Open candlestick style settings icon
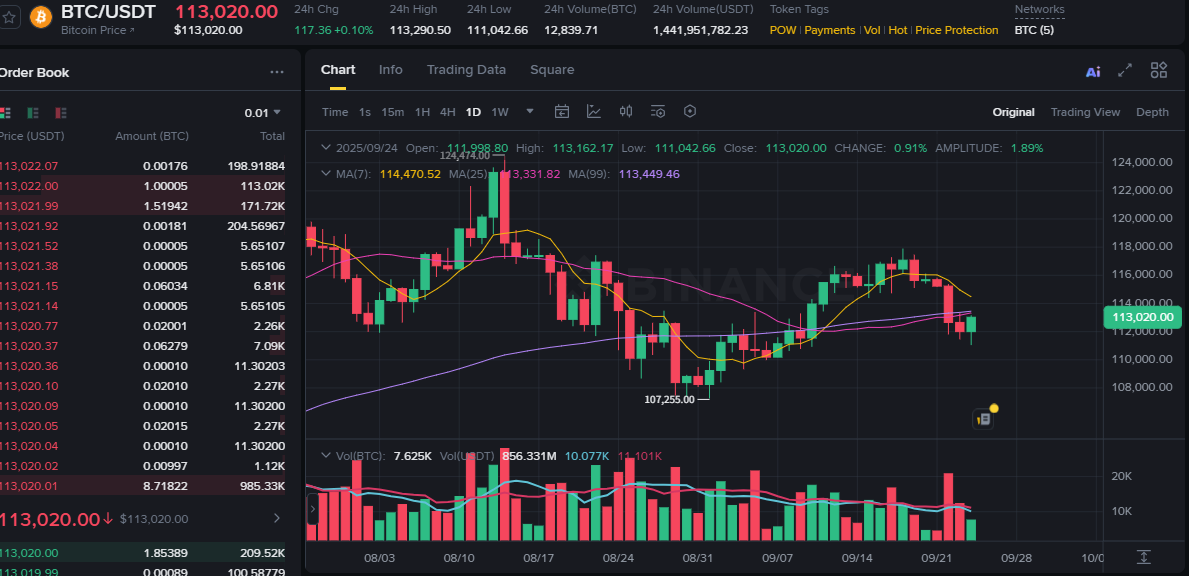 627,111
